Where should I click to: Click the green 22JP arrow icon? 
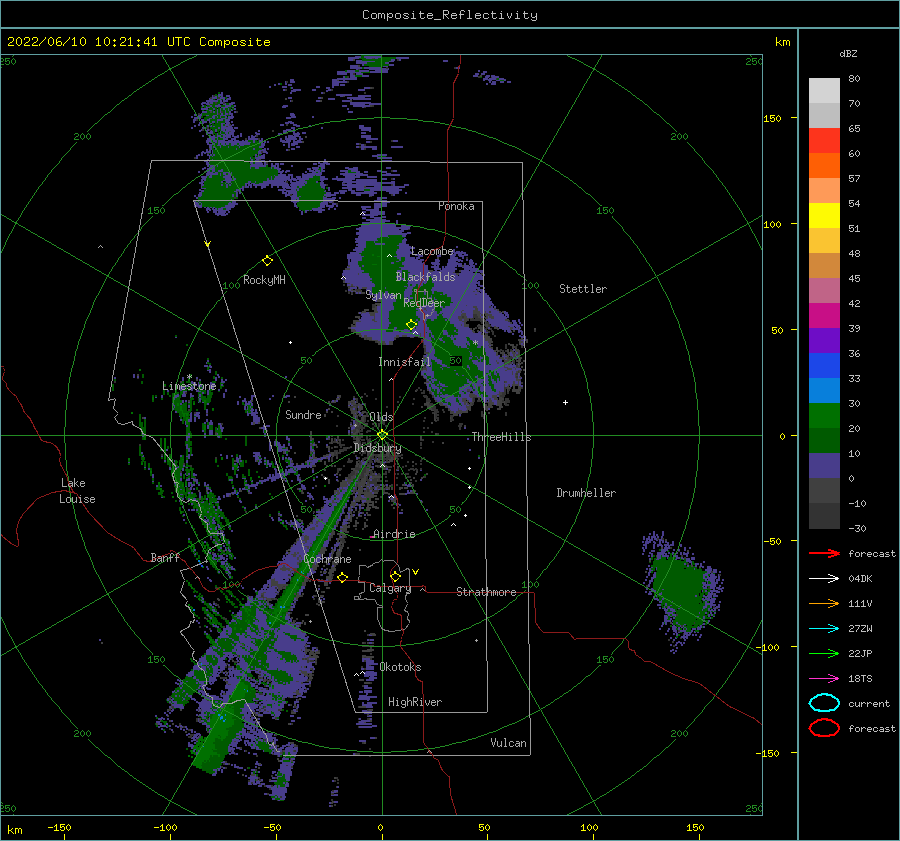(x=824, y=653)
